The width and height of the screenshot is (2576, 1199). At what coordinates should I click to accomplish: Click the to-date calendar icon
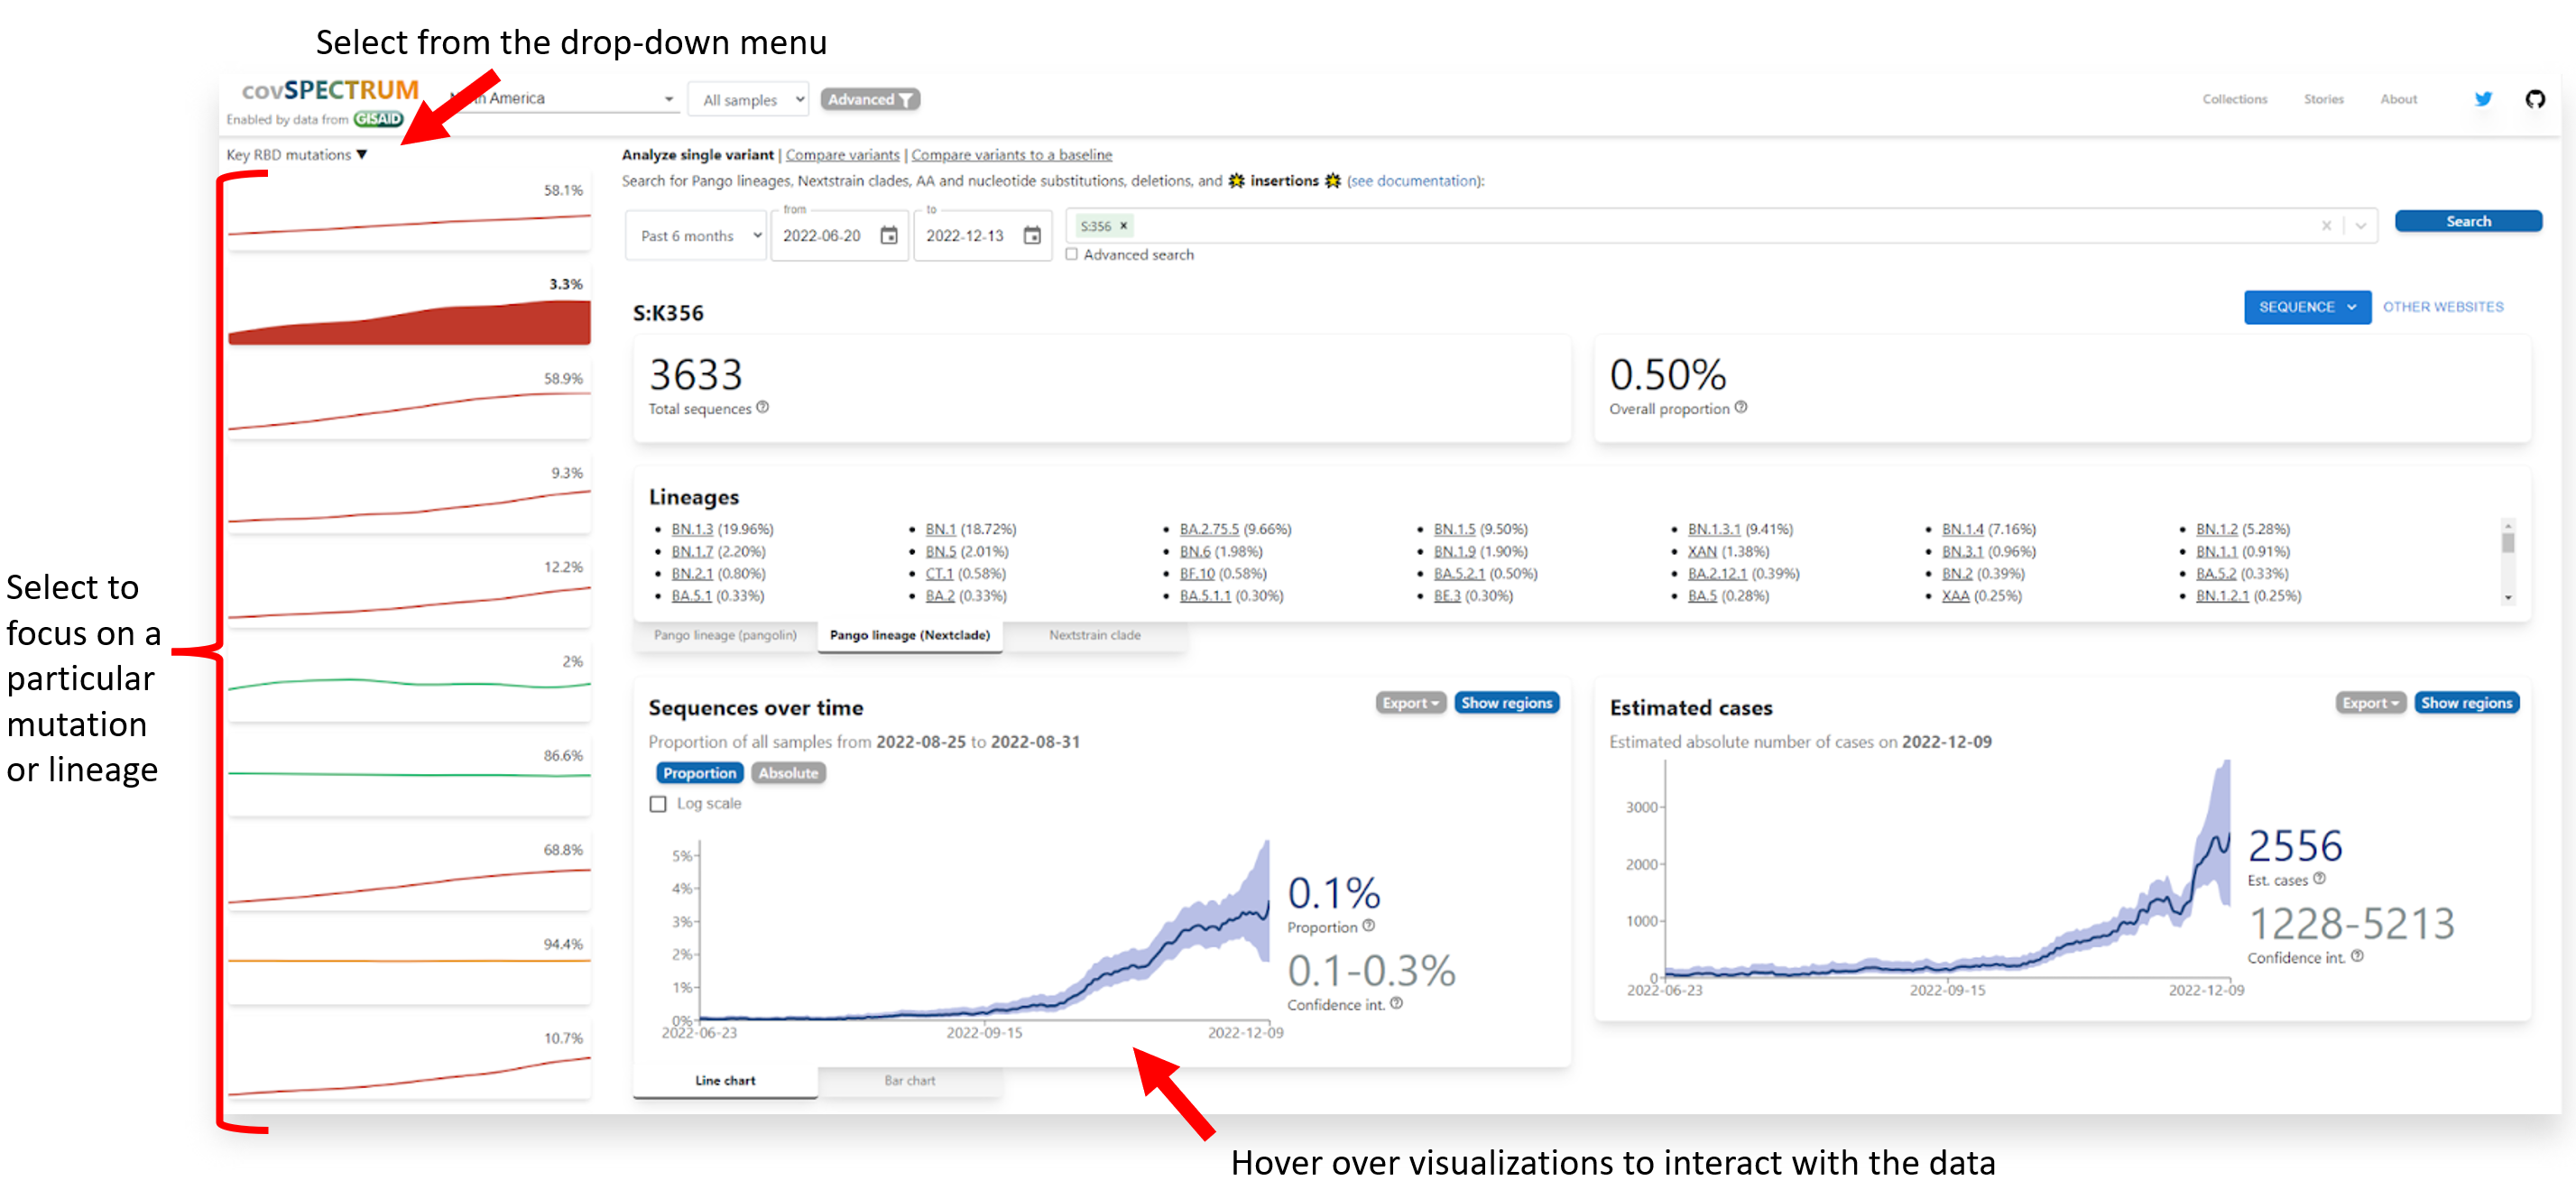(x=1032, y=236)
